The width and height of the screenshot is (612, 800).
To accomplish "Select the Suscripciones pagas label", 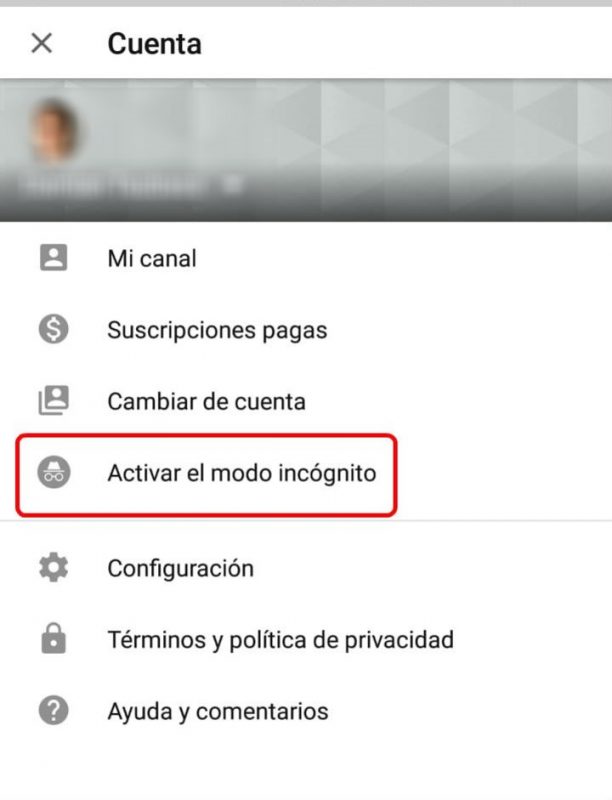I will [217, 330].
